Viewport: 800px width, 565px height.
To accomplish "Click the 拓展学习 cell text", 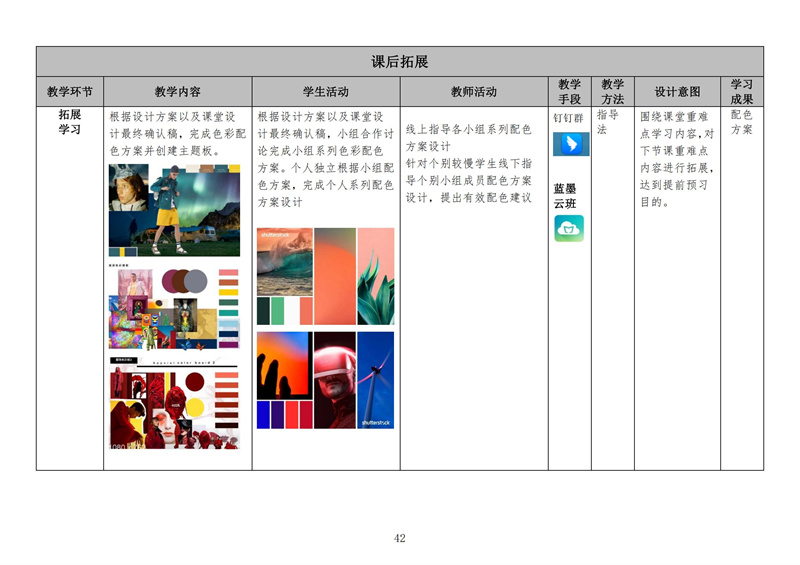I will (69, 121).
